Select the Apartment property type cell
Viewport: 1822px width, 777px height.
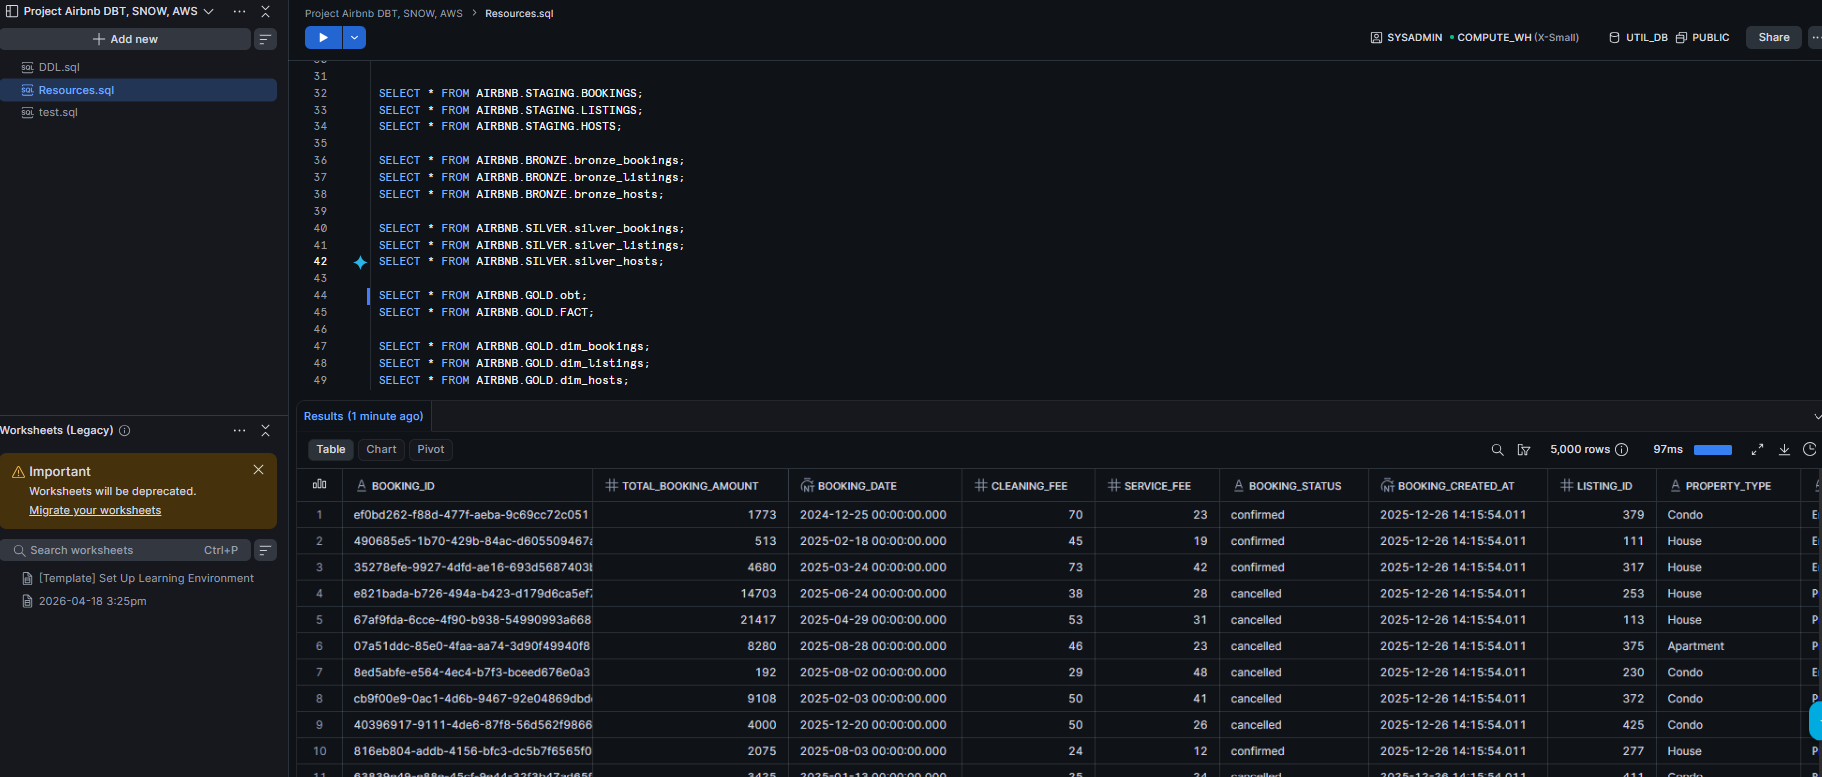coord(1728,646)
